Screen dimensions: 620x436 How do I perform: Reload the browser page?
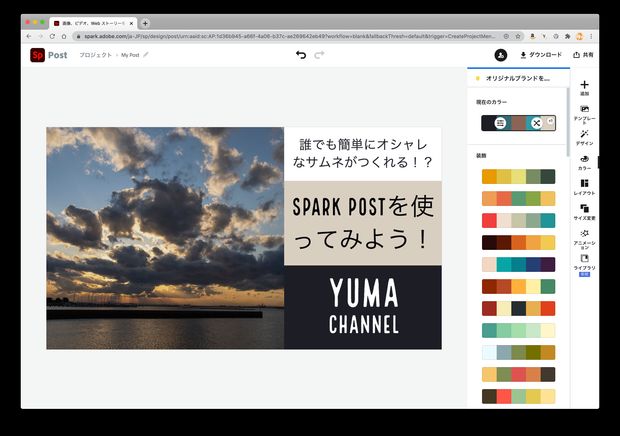coord(52,36)
